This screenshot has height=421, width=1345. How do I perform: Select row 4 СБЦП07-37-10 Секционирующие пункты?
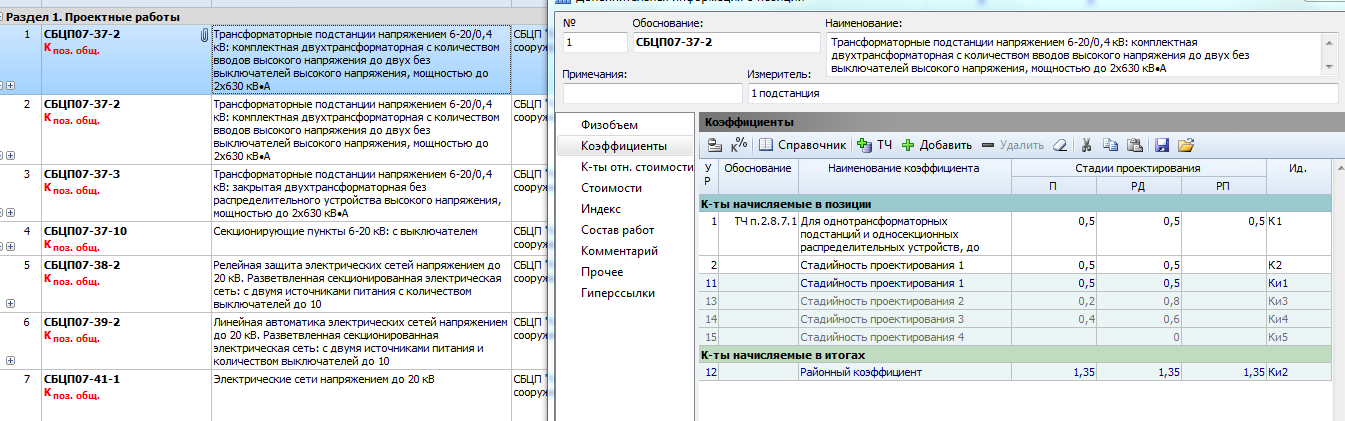tap(272, 240)
